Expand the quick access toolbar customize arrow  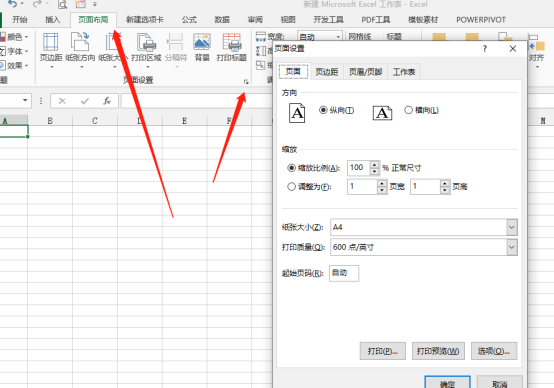(x=95, y=4)
